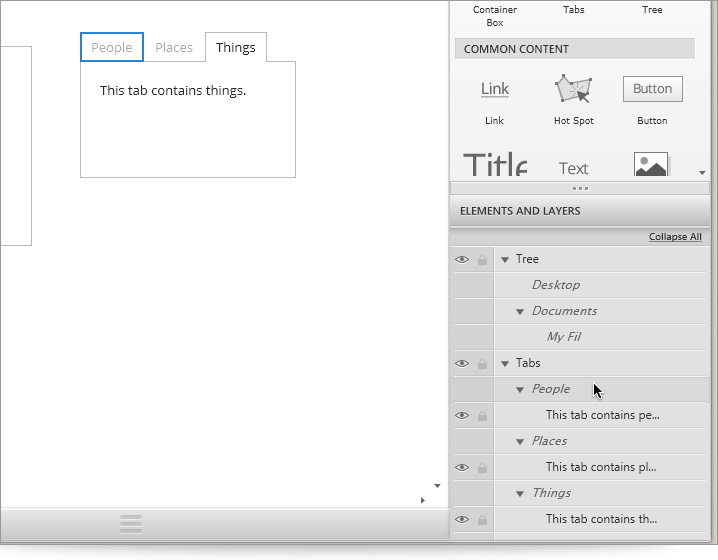Click the Elements and Layers panel header
Viewport: 718px width, 560px height.
click(580, 211)
